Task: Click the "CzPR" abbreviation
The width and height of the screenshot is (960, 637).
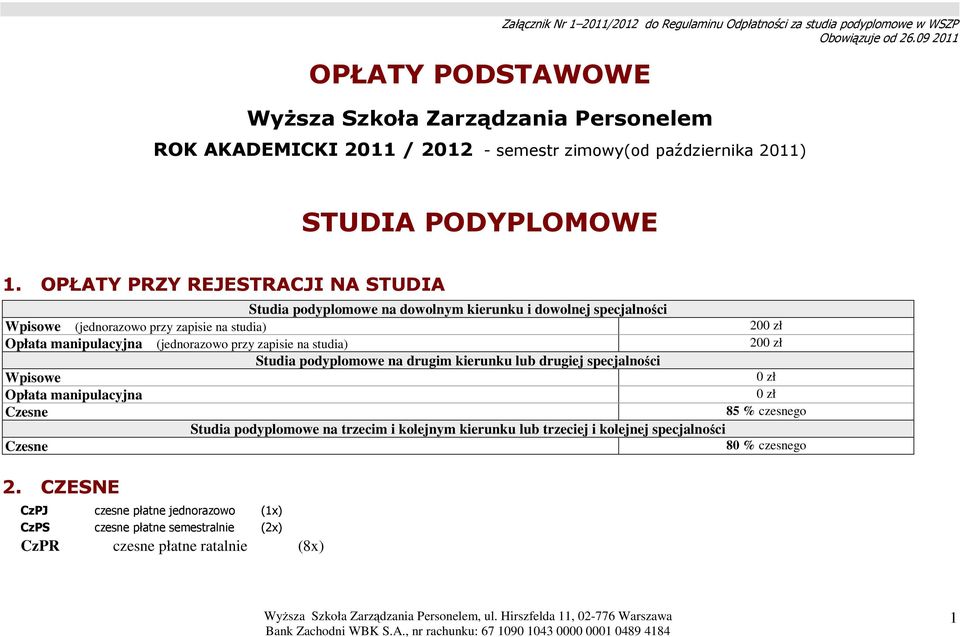Action: pyautogui.click(x=40, y=546)
